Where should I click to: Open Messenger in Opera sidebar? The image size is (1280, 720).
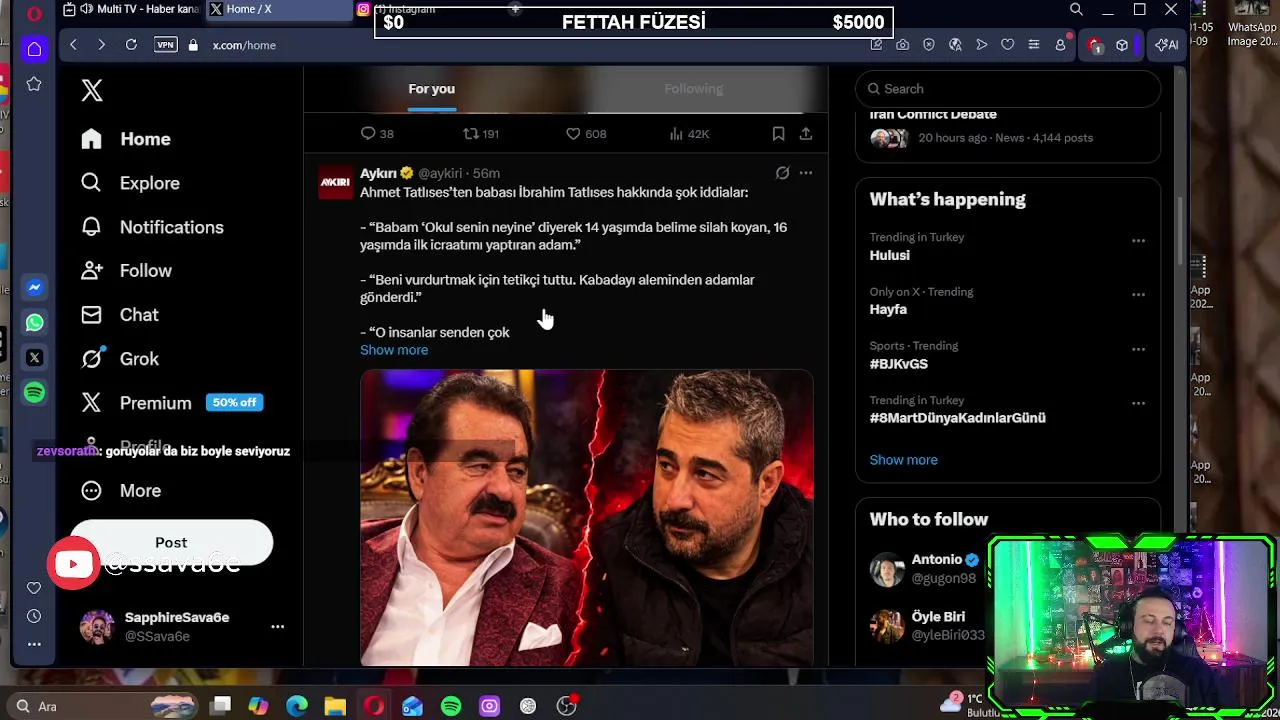(34, 287)
